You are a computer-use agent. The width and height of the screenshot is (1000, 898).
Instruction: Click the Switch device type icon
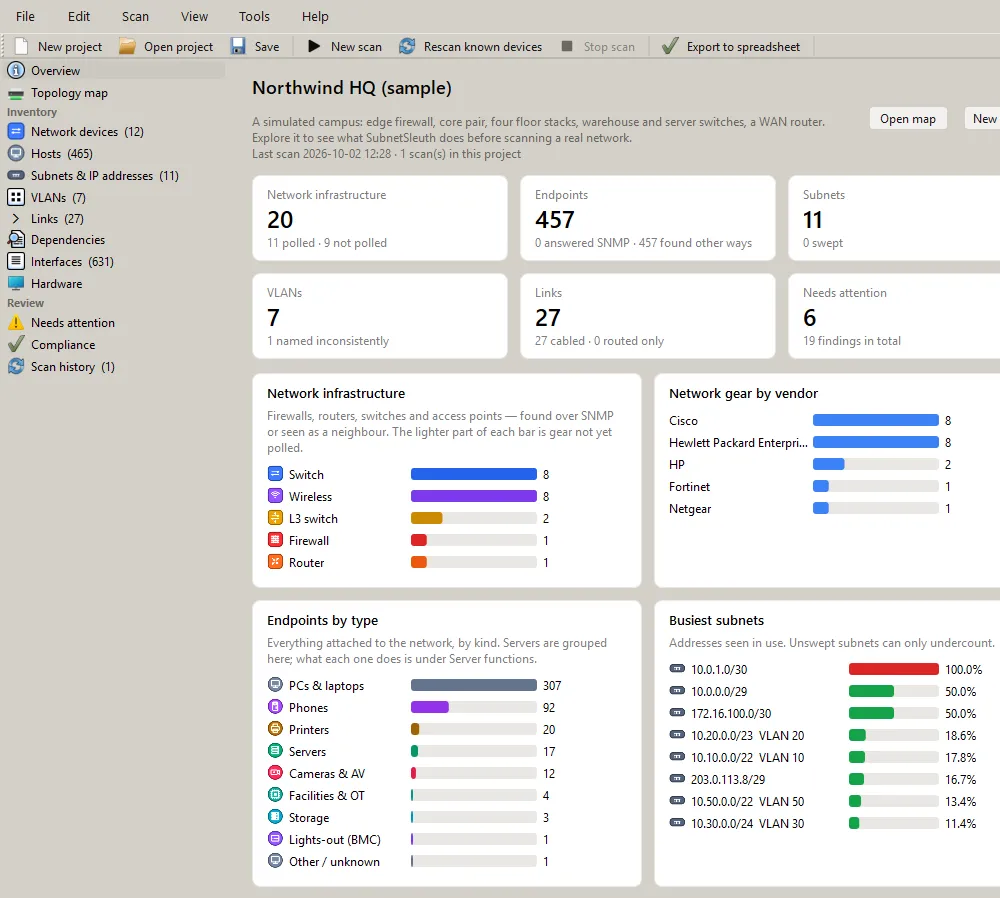pyautogui.click(x=275, y=474)
